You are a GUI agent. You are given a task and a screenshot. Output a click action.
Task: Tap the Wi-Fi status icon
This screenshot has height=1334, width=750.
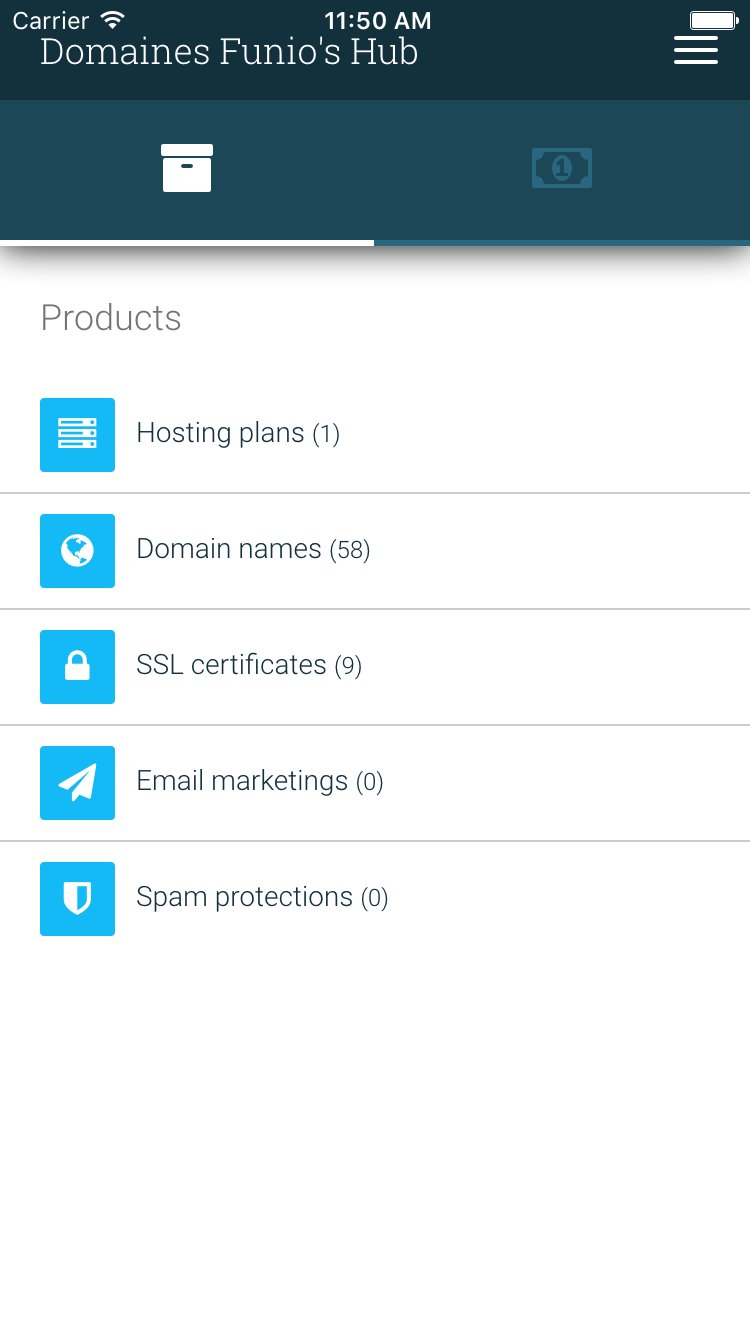[x=112, y=20]
